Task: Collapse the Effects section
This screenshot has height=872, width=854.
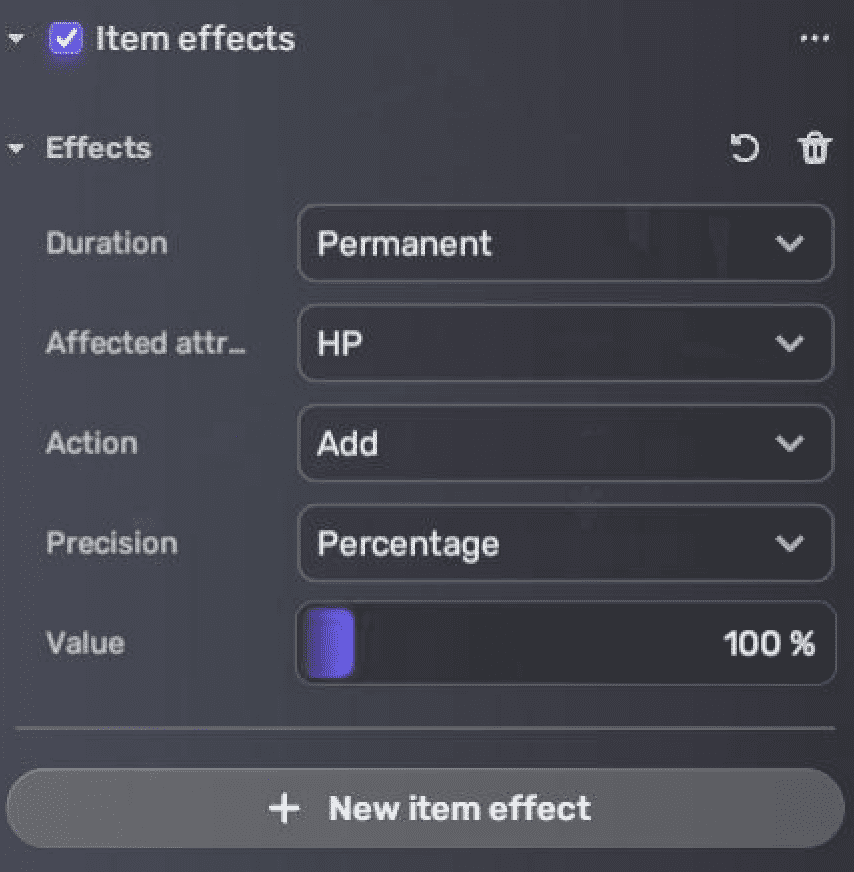Action: click(16, 148)
